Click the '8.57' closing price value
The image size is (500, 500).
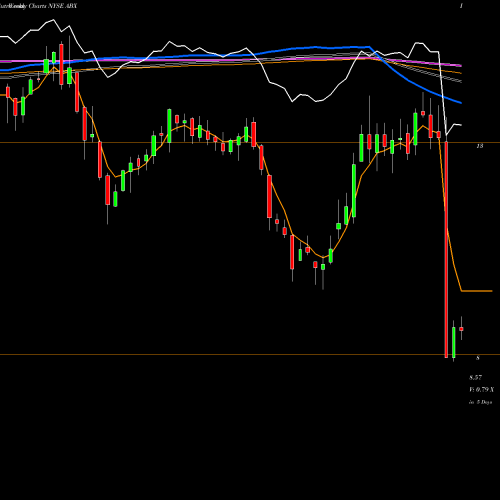(475, 377)
